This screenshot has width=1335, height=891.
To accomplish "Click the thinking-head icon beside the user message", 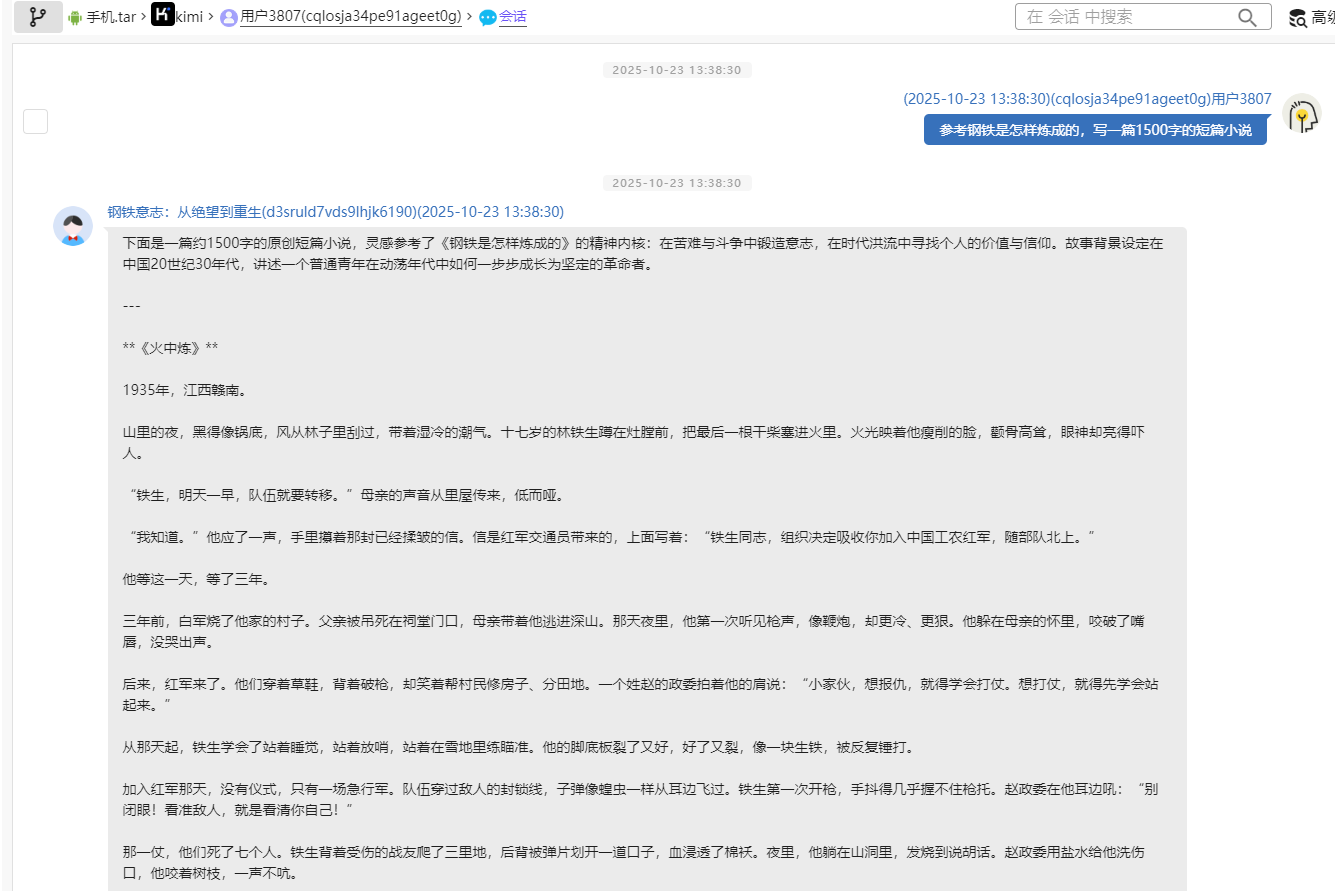I will 1302,113.
